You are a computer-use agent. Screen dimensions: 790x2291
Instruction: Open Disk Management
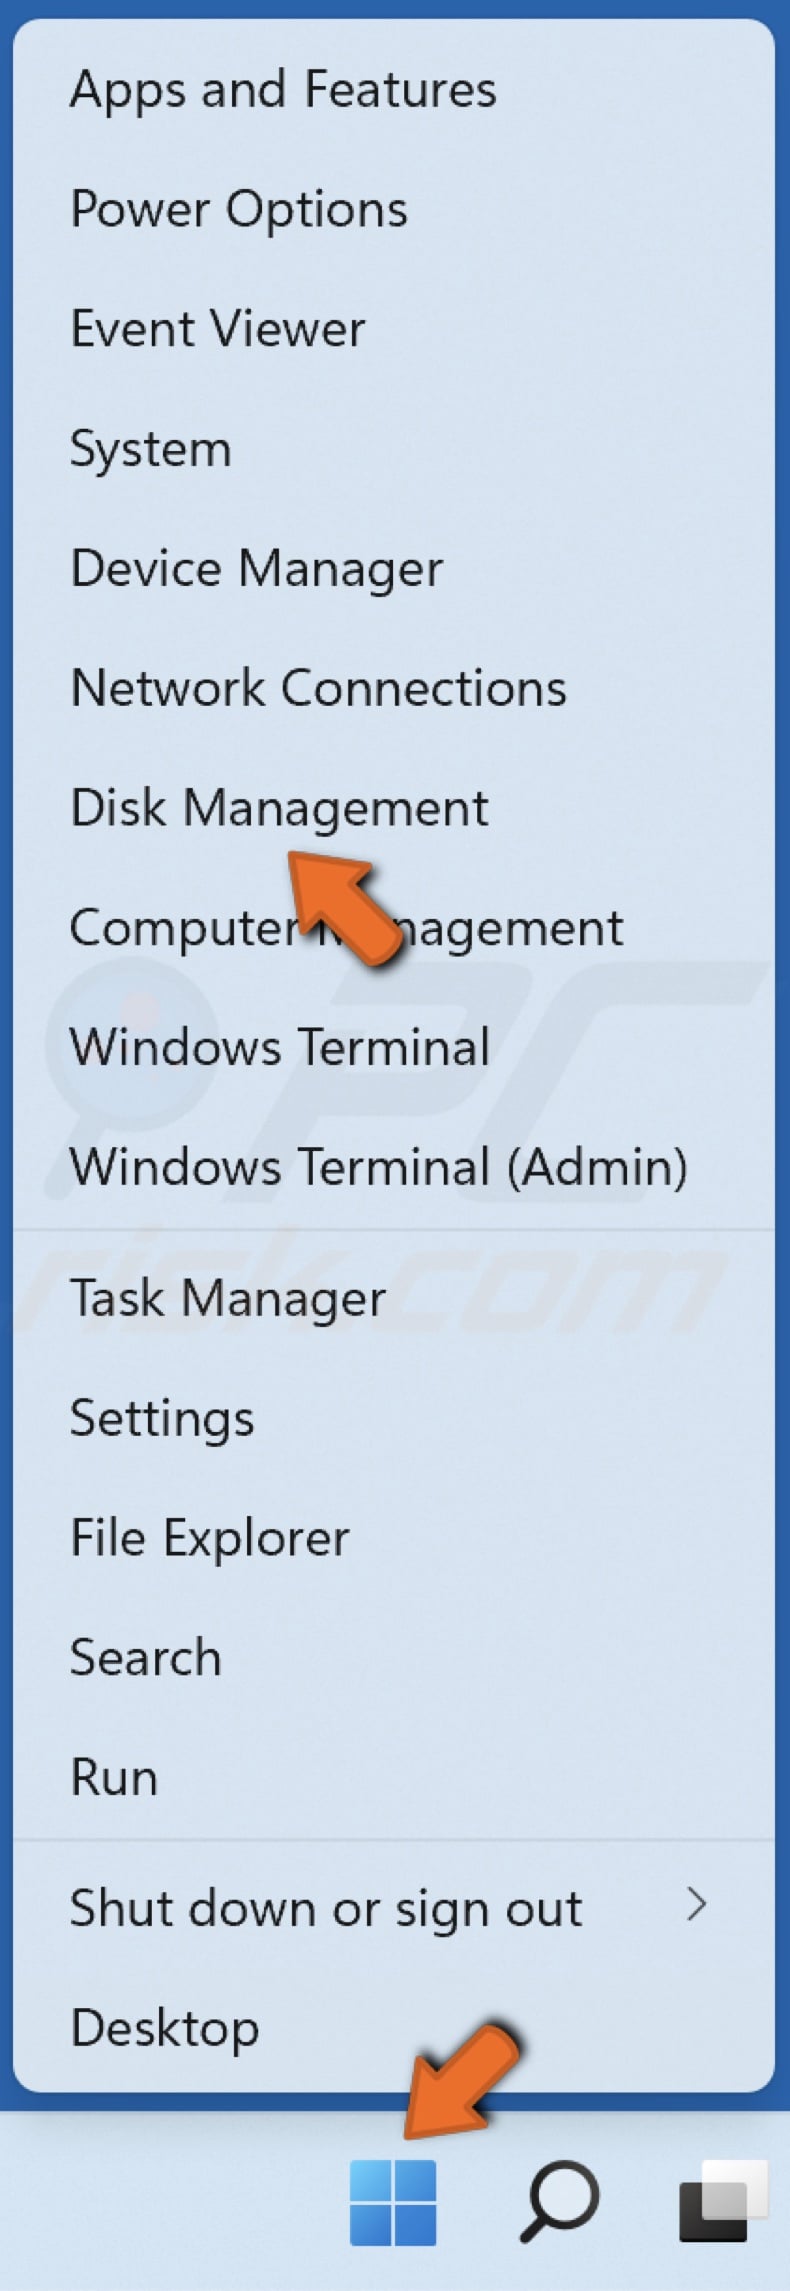click(280, 807)
